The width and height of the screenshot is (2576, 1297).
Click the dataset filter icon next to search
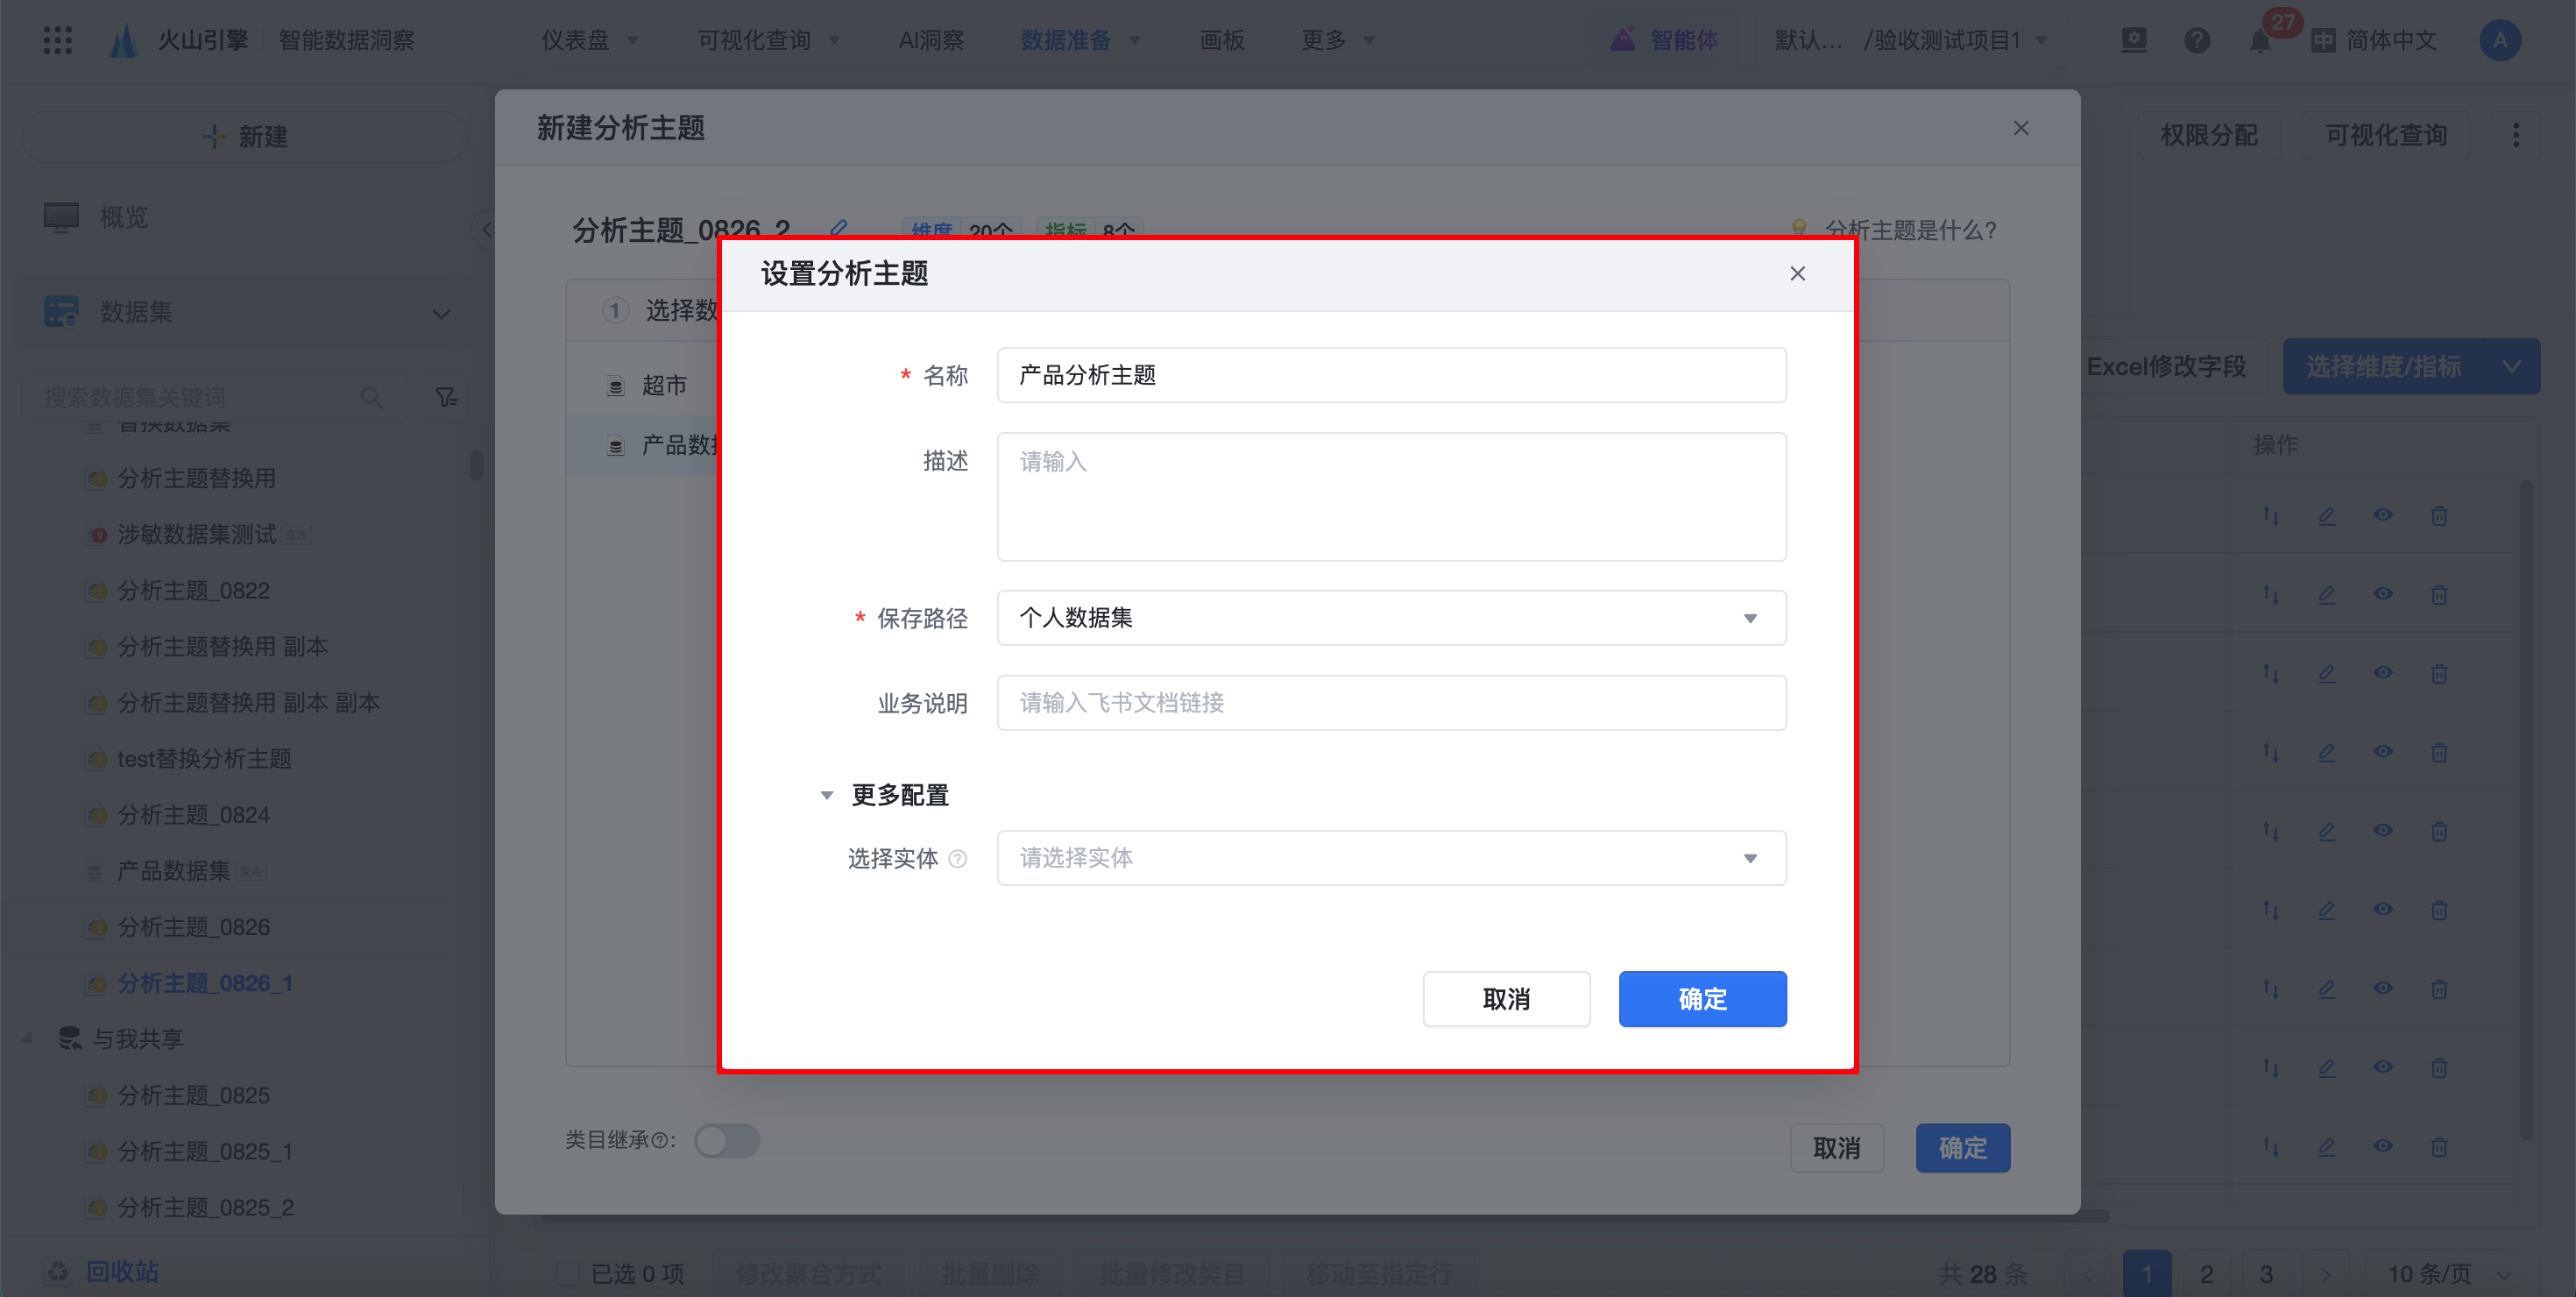[x=446, y=398]
